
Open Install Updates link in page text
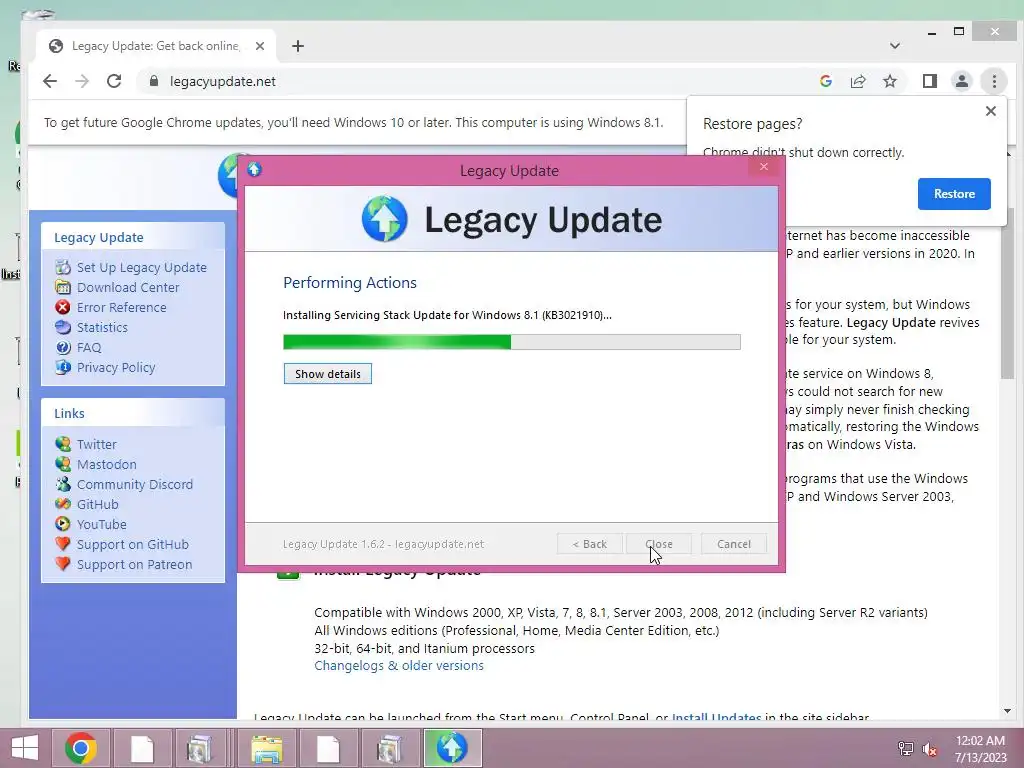pyautogui.click(x=716, y=718)
